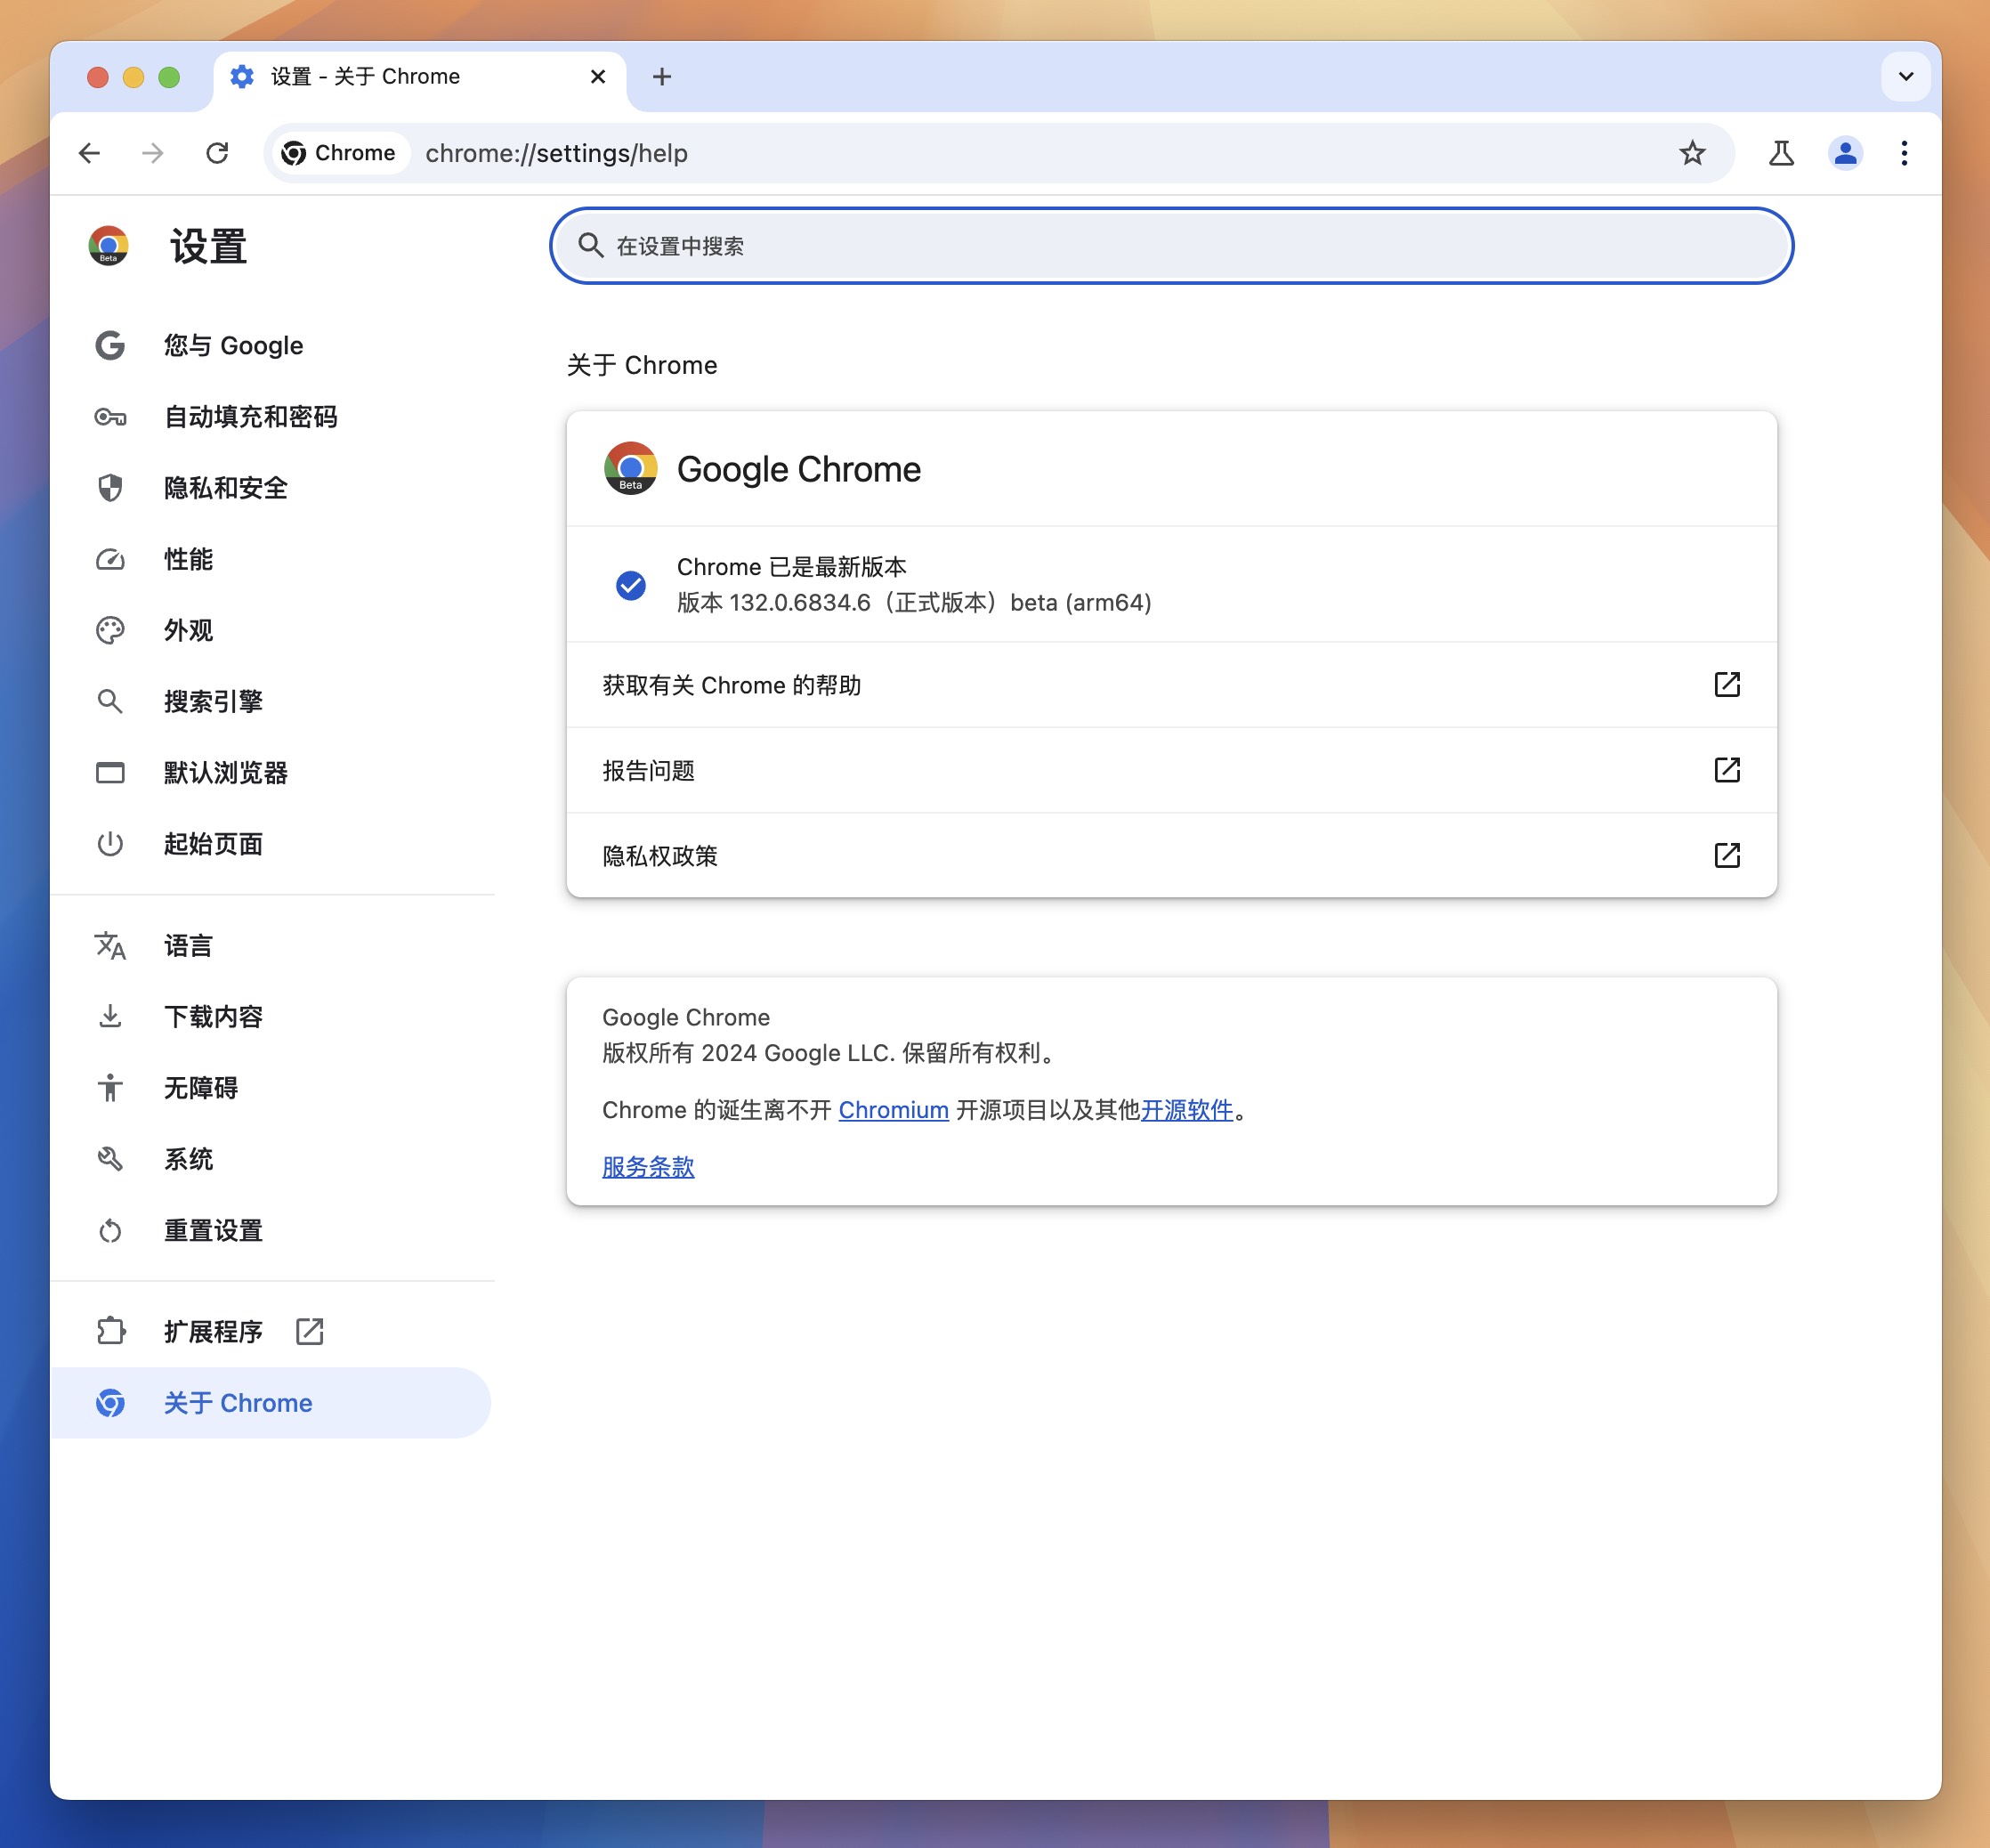This screenshot has width=1990, height=1848.
Task: Click external link icon for 隐私权政策
Action: pyautogui.click(x=1727, y=856)
